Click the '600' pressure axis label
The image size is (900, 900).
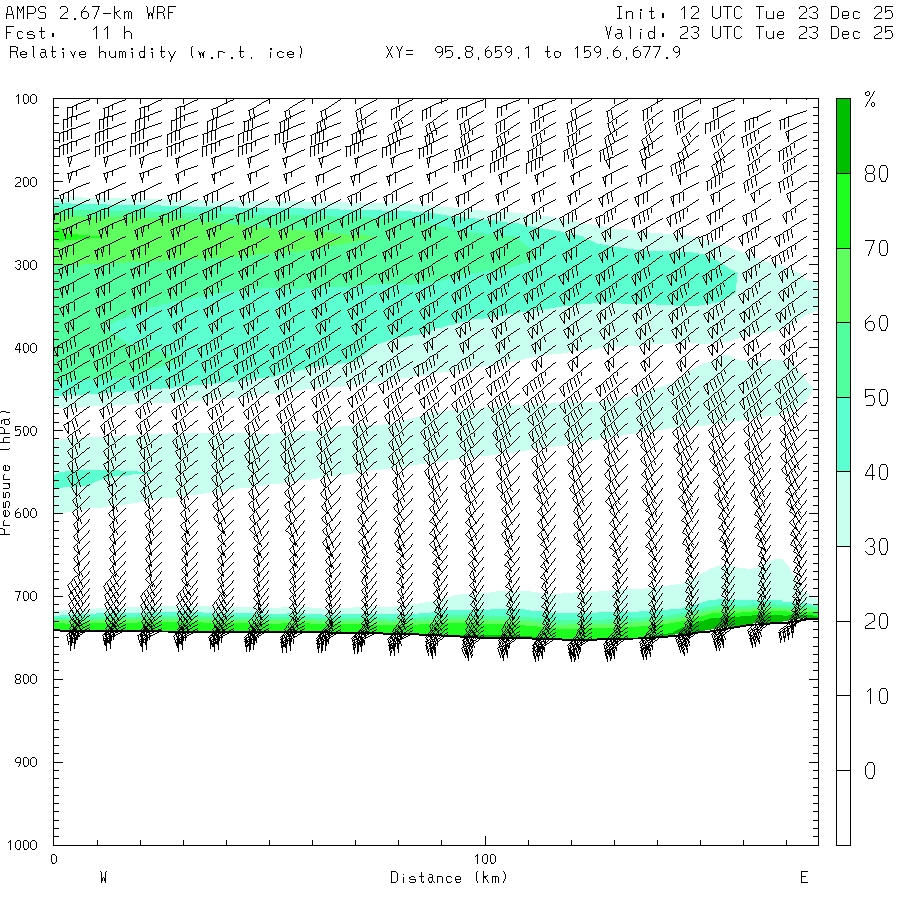click(x=26, y=513)
